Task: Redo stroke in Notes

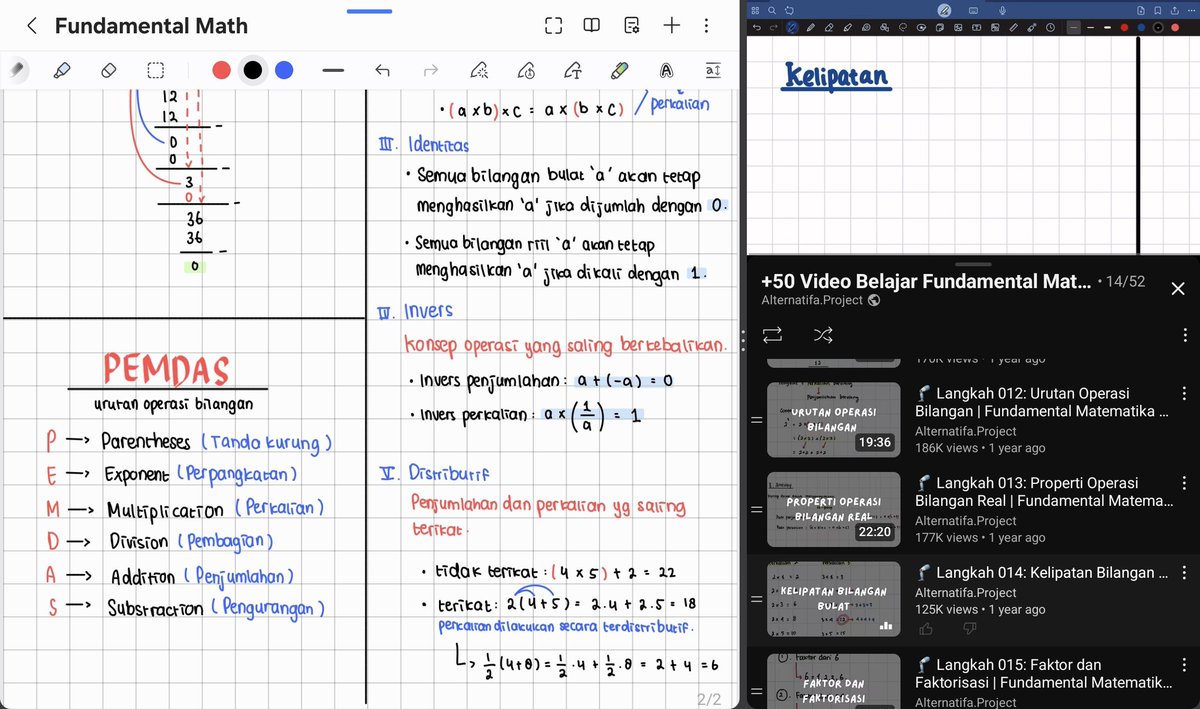Action: (x=431, y=70)
